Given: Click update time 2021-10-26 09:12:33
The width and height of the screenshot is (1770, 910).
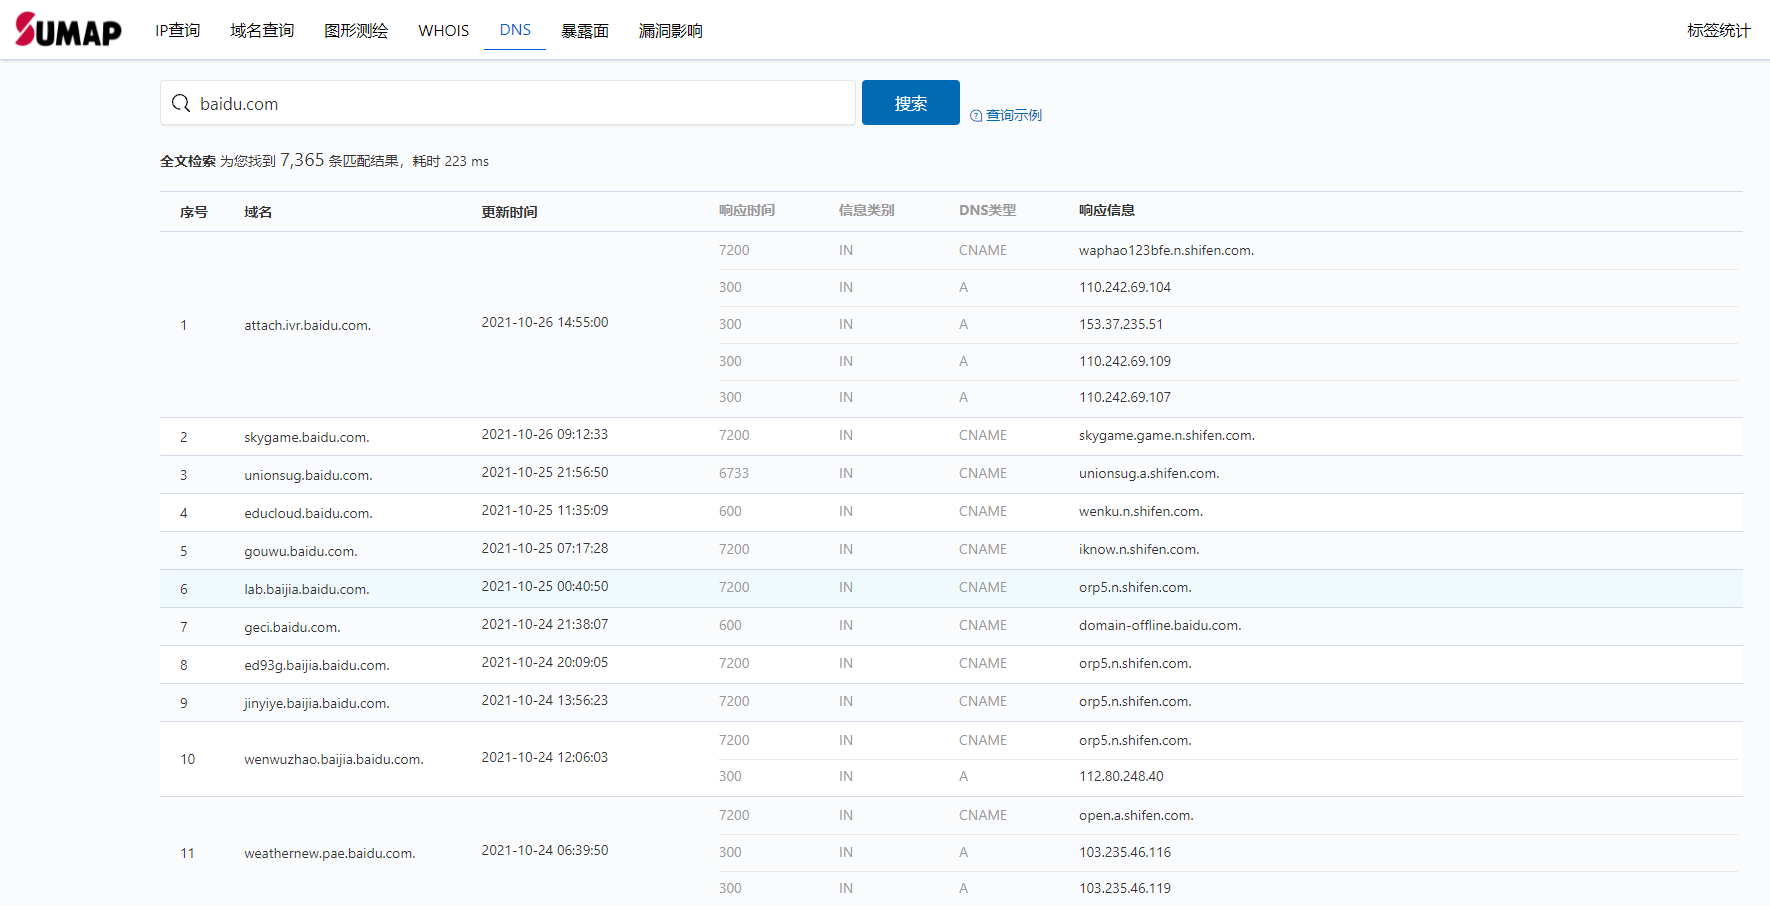Looking at the screenshot, I should pyautogui.click(x=545, y=435).
